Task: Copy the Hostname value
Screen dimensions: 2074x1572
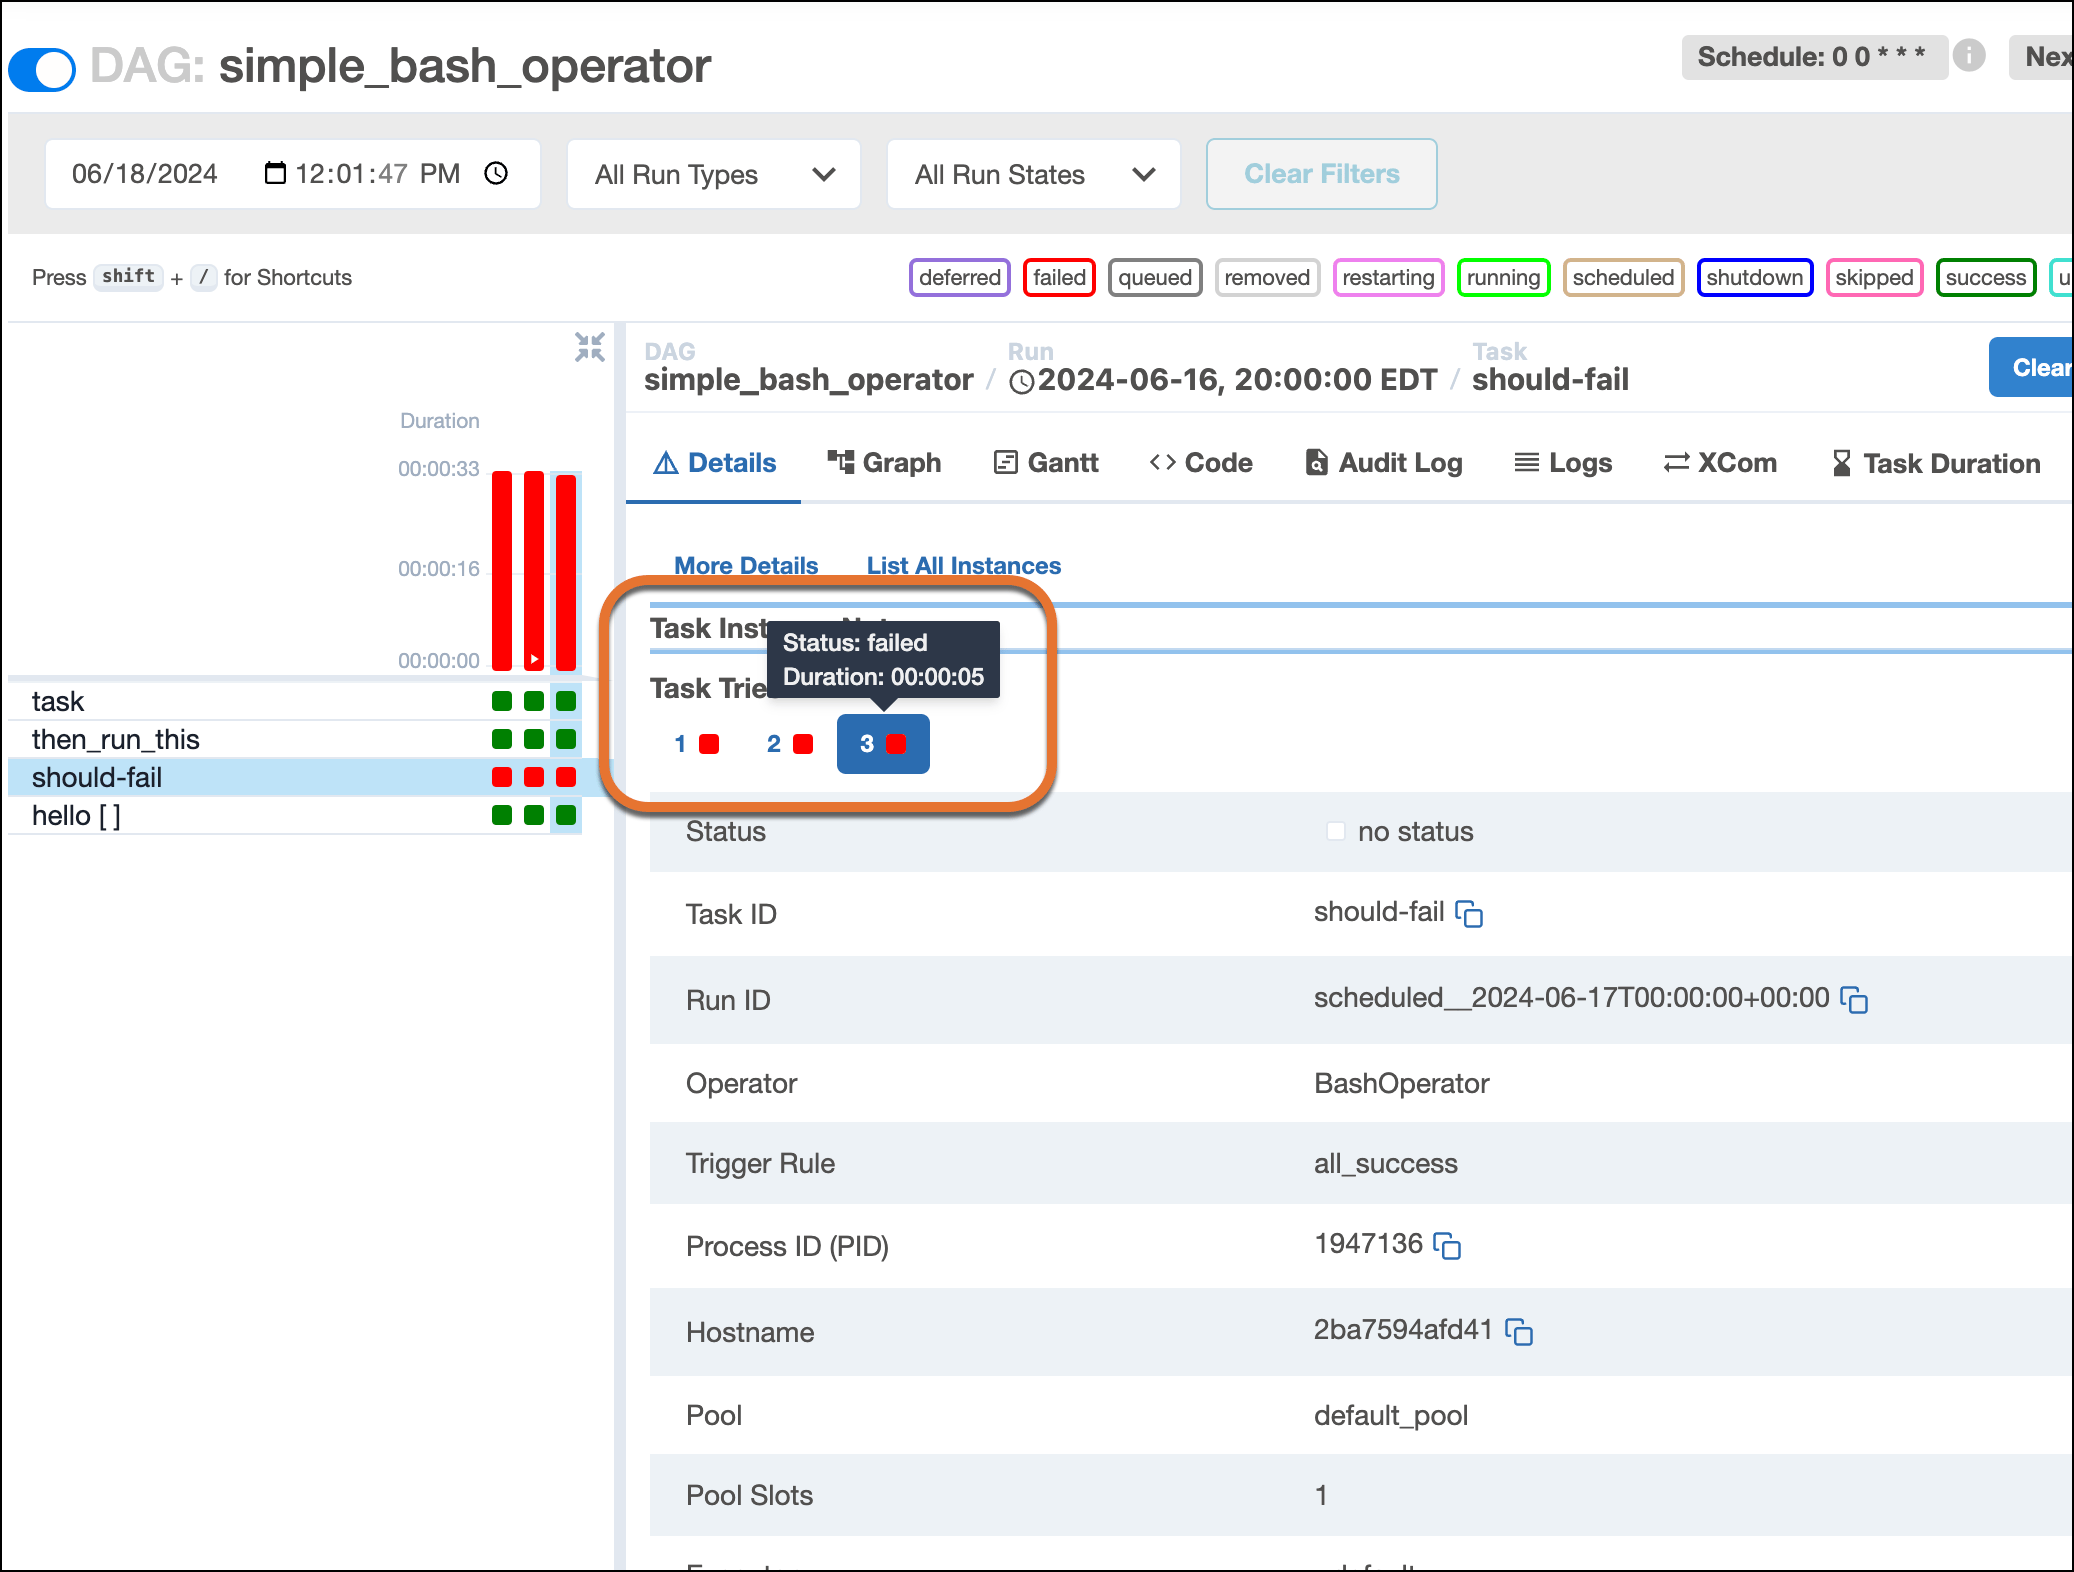Action: 1519,1331
